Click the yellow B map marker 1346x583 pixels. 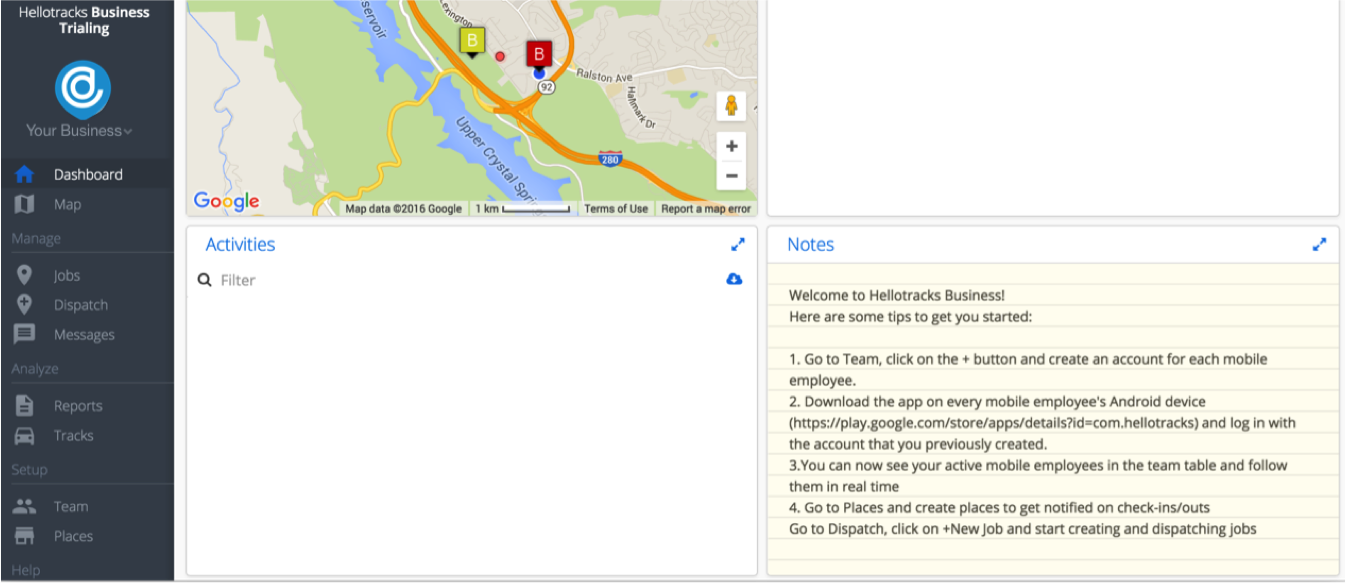[x=472, y=42]
